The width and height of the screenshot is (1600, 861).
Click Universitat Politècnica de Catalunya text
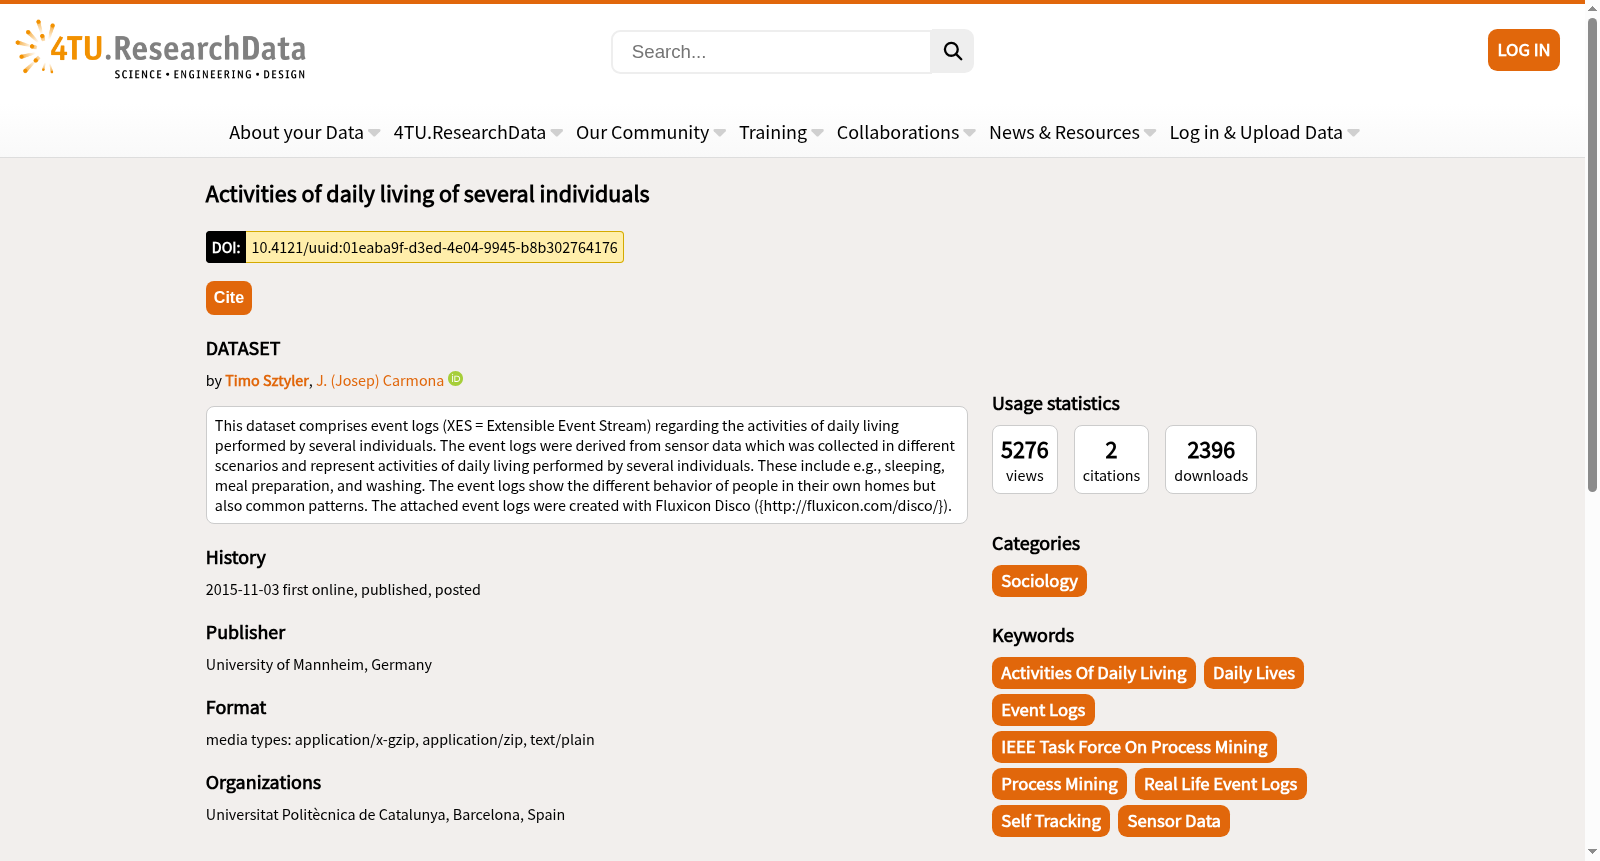[385, 815]
